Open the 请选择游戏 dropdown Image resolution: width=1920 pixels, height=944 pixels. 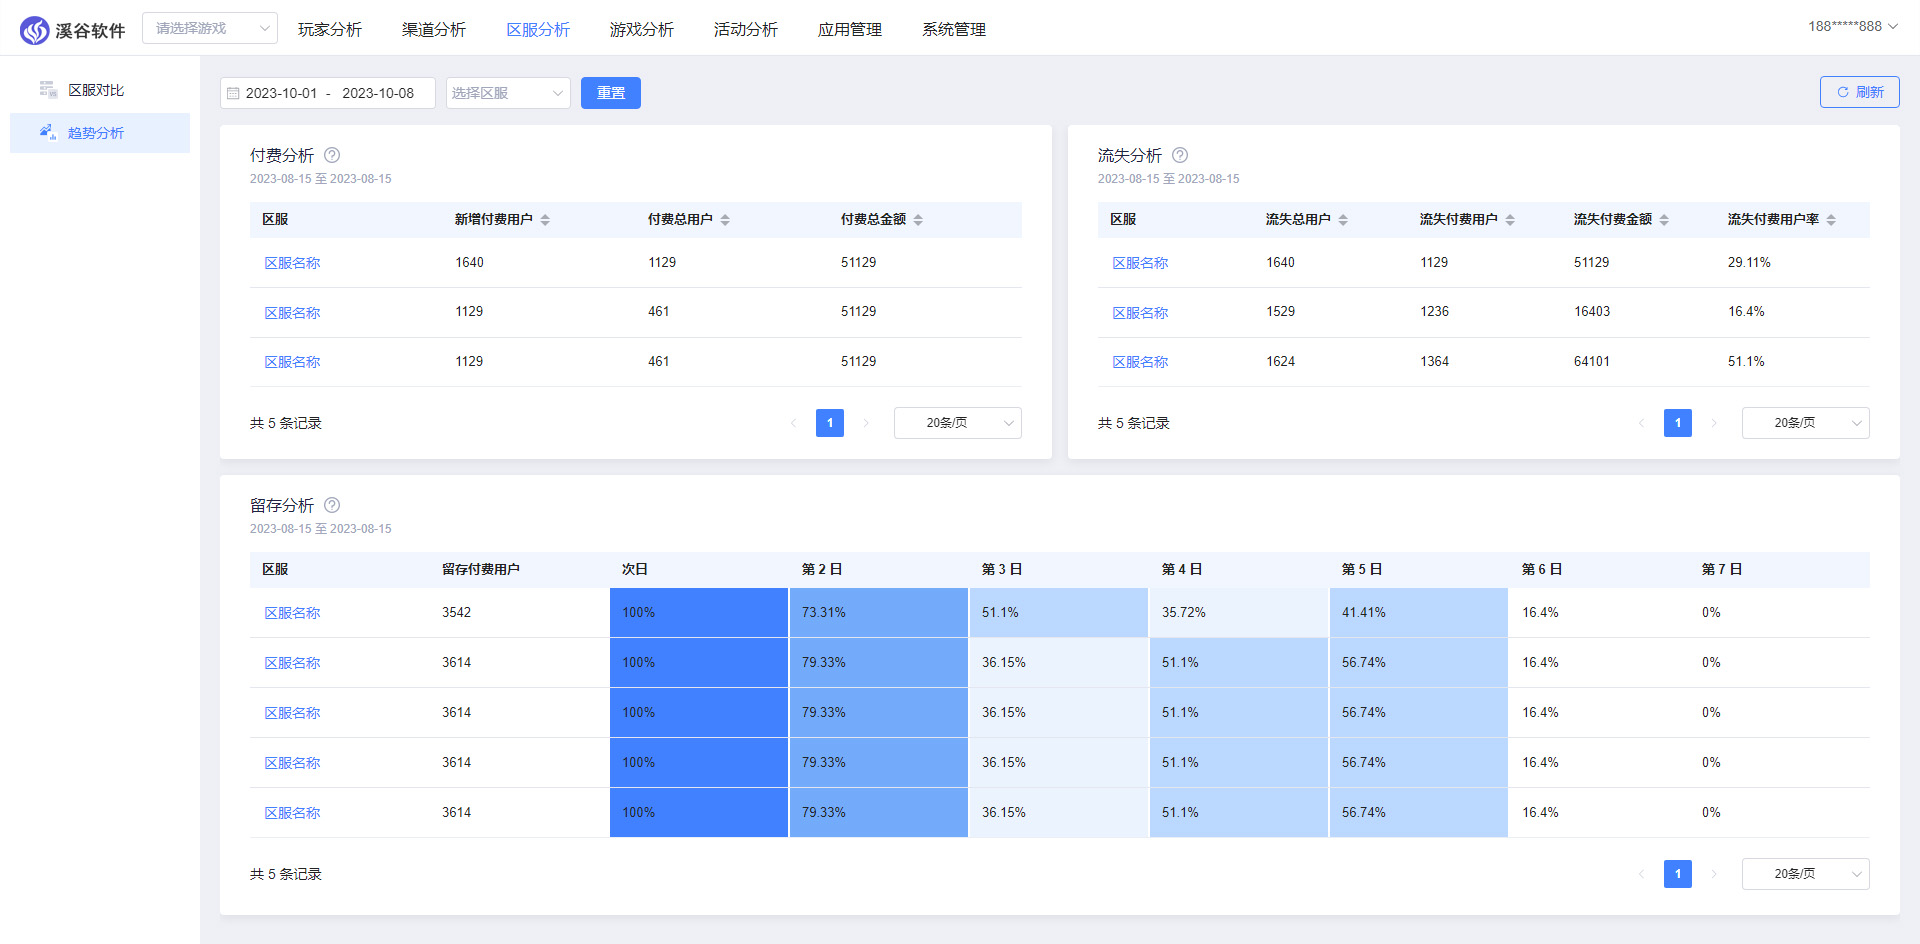210,28
